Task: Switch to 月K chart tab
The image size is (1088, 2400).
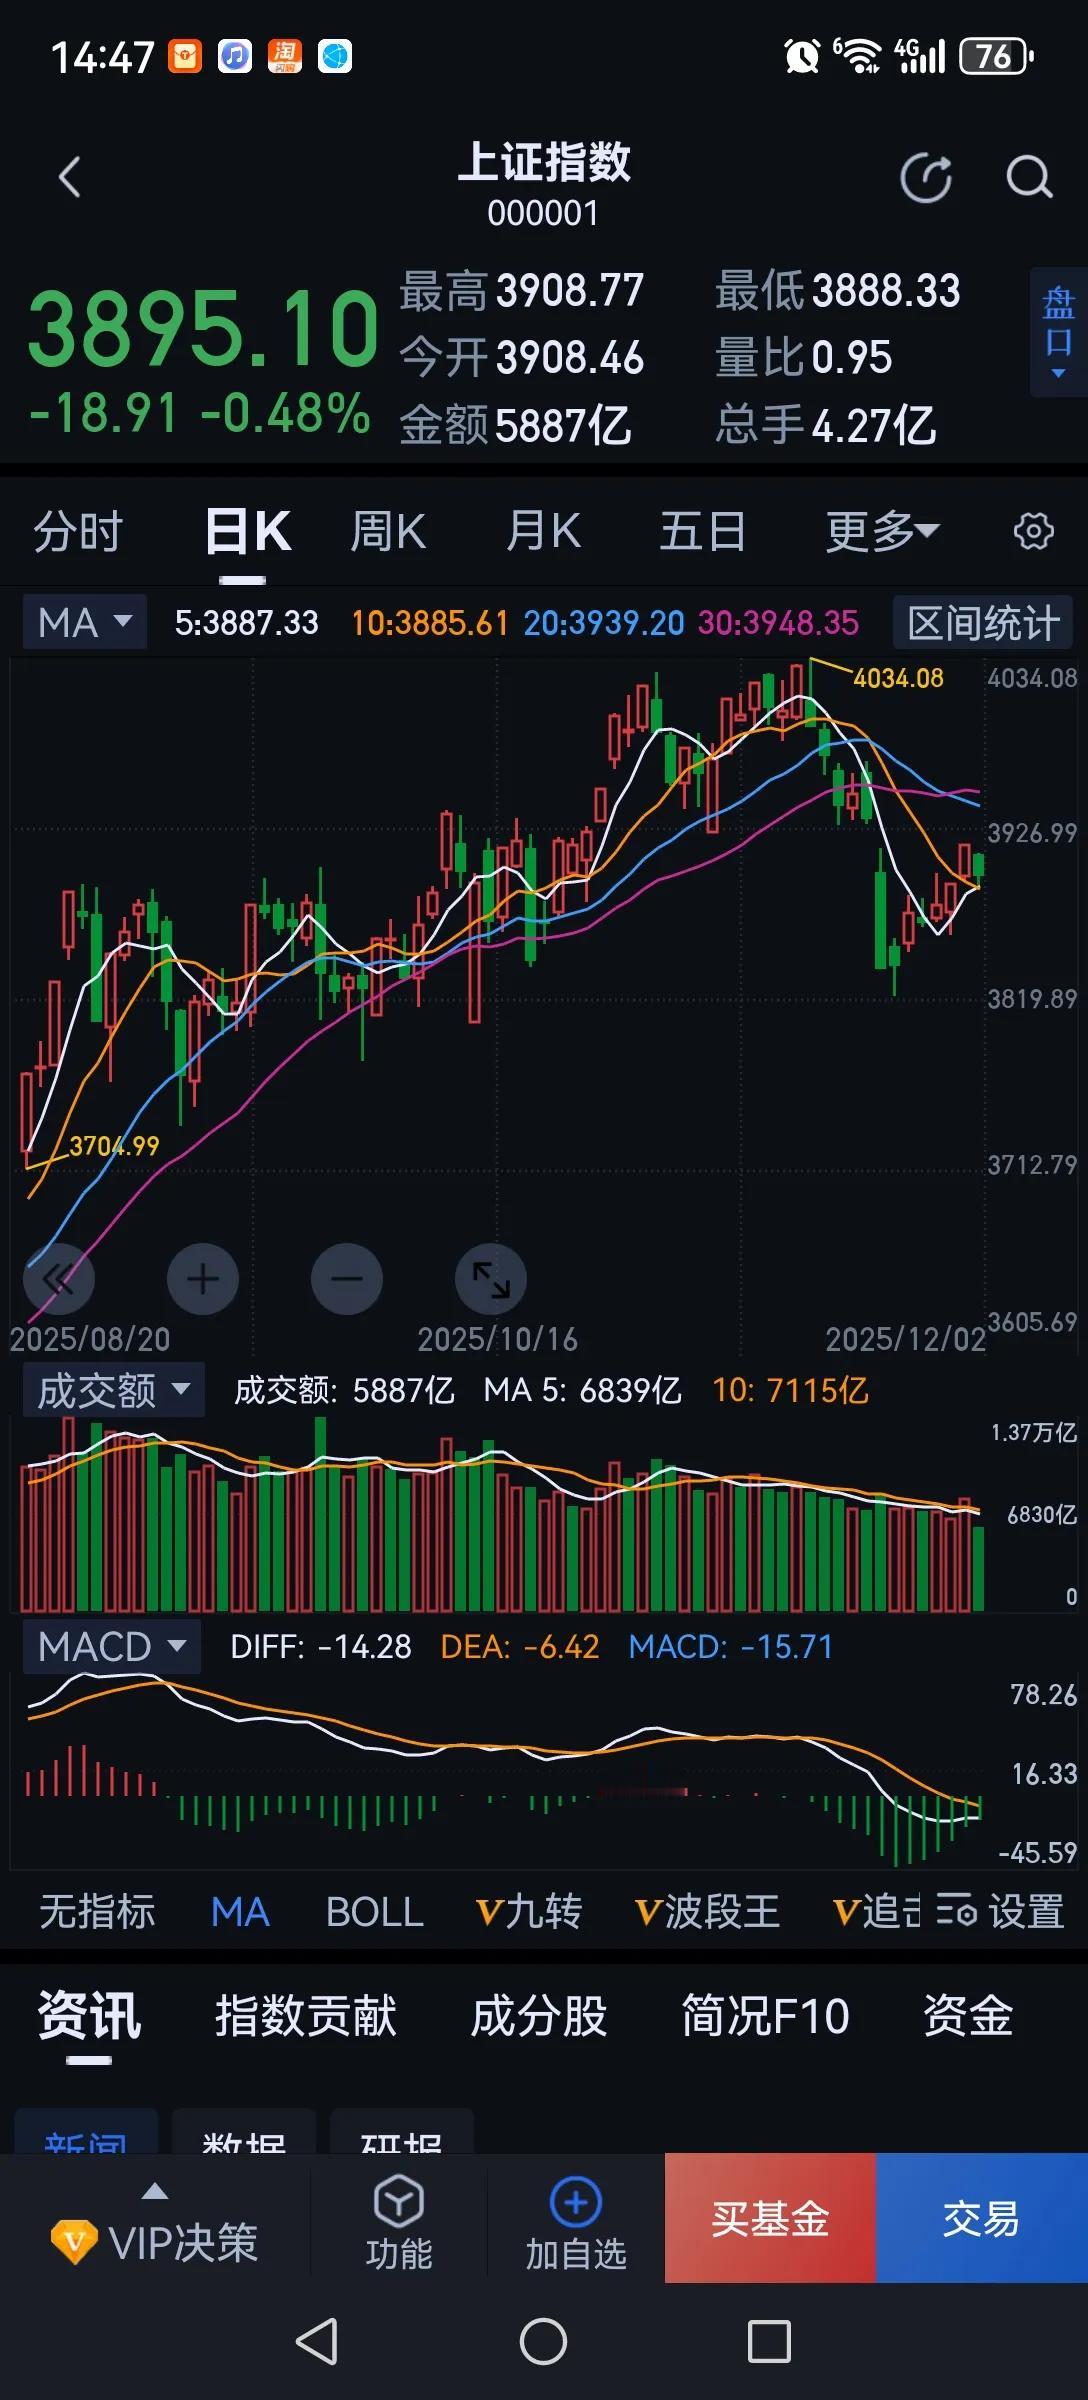Action: [x=543, y=531]
